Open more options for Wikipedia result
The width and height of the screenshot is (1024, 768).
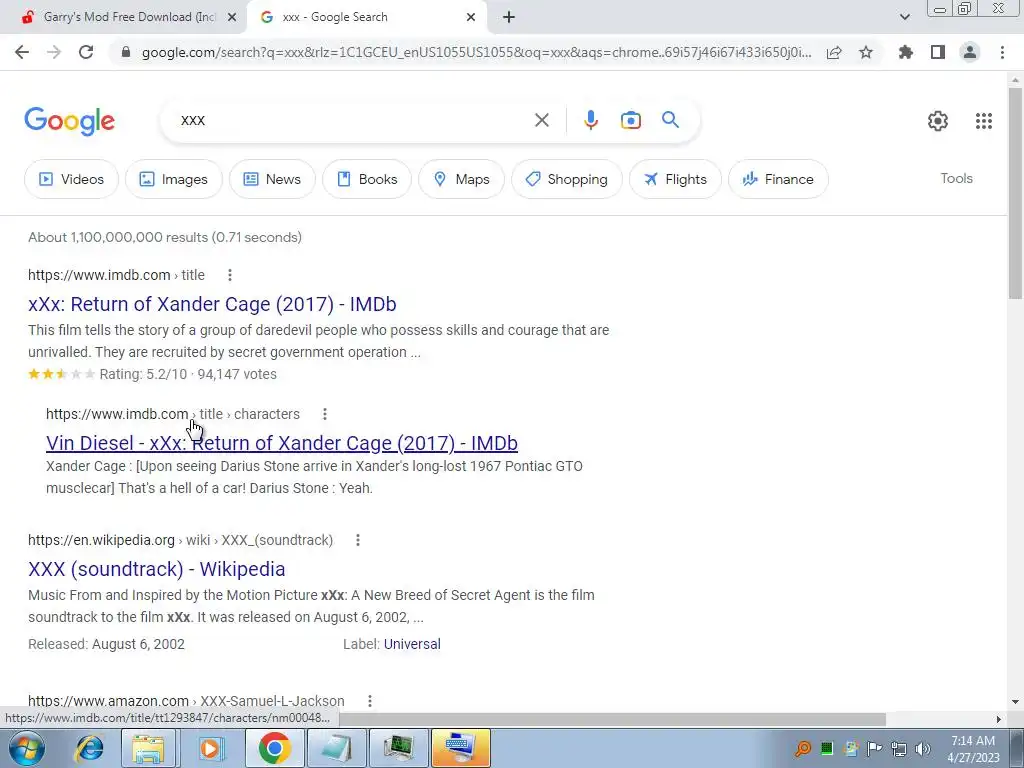(x=358, y=540)
